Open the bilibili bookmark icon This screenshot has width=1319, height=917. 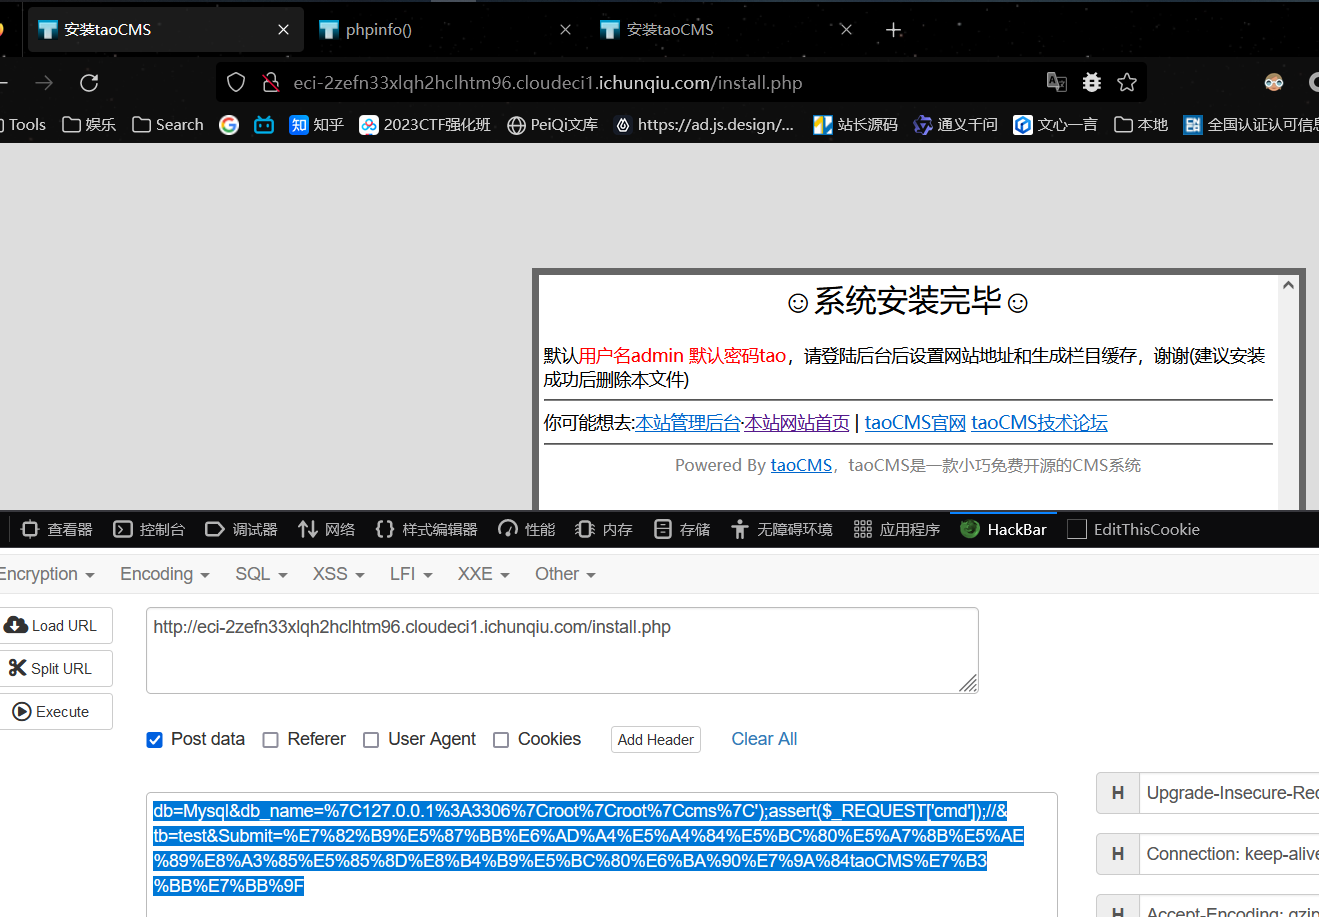[264, 125]
